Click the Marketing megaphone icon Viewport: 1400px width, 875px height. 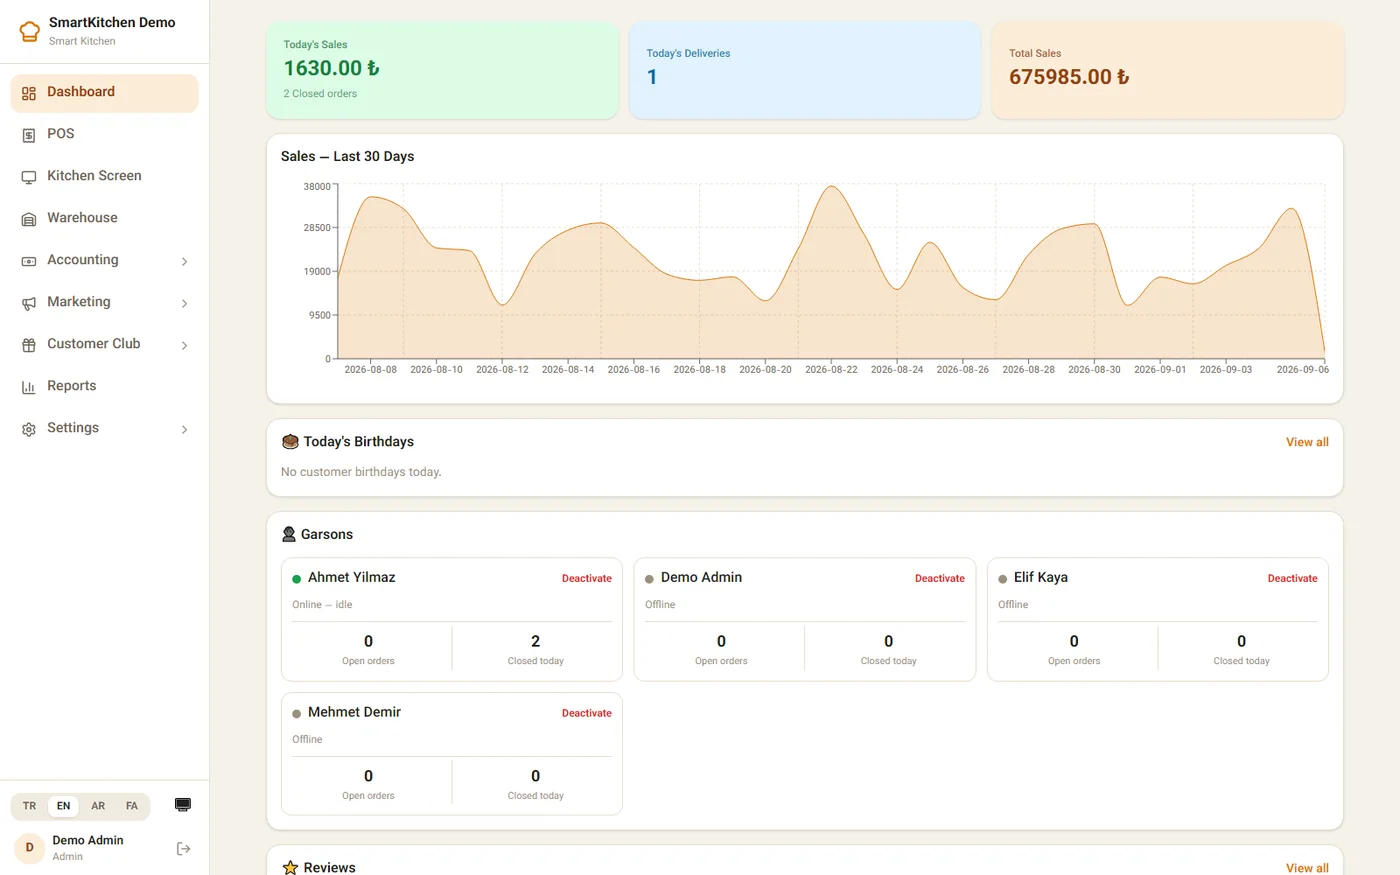29,303
